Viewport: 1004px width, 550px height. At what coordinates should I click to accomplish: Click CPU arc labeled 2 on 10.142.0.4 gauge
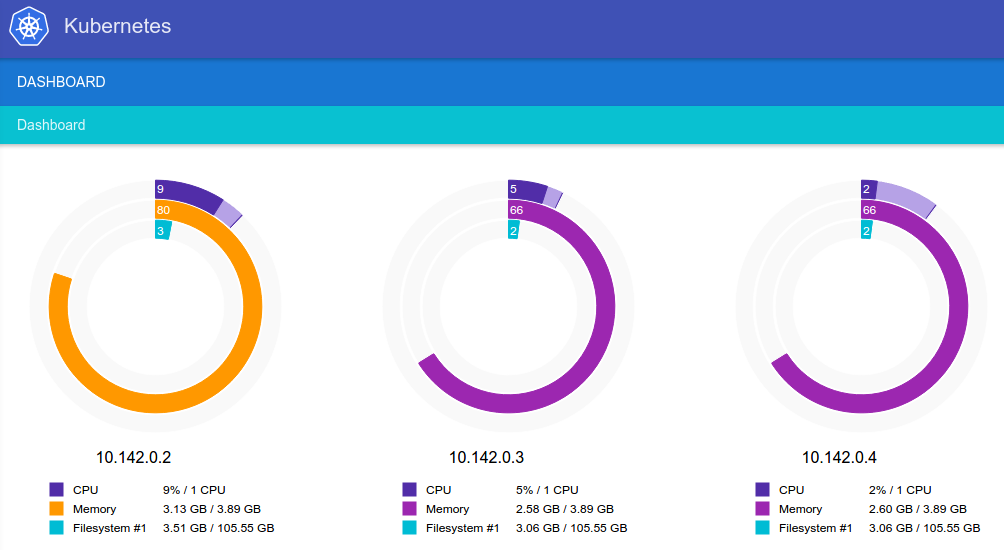868,190
